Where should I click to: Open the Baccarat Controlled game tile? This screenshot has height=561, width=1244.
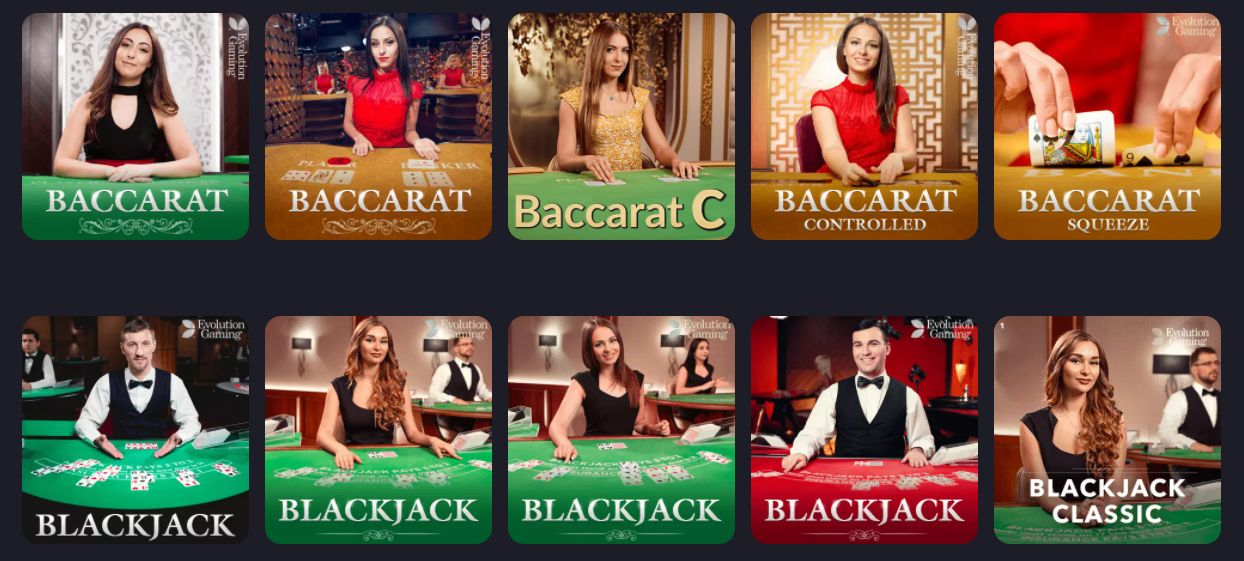pyautogui.click(x=864, y=126)
